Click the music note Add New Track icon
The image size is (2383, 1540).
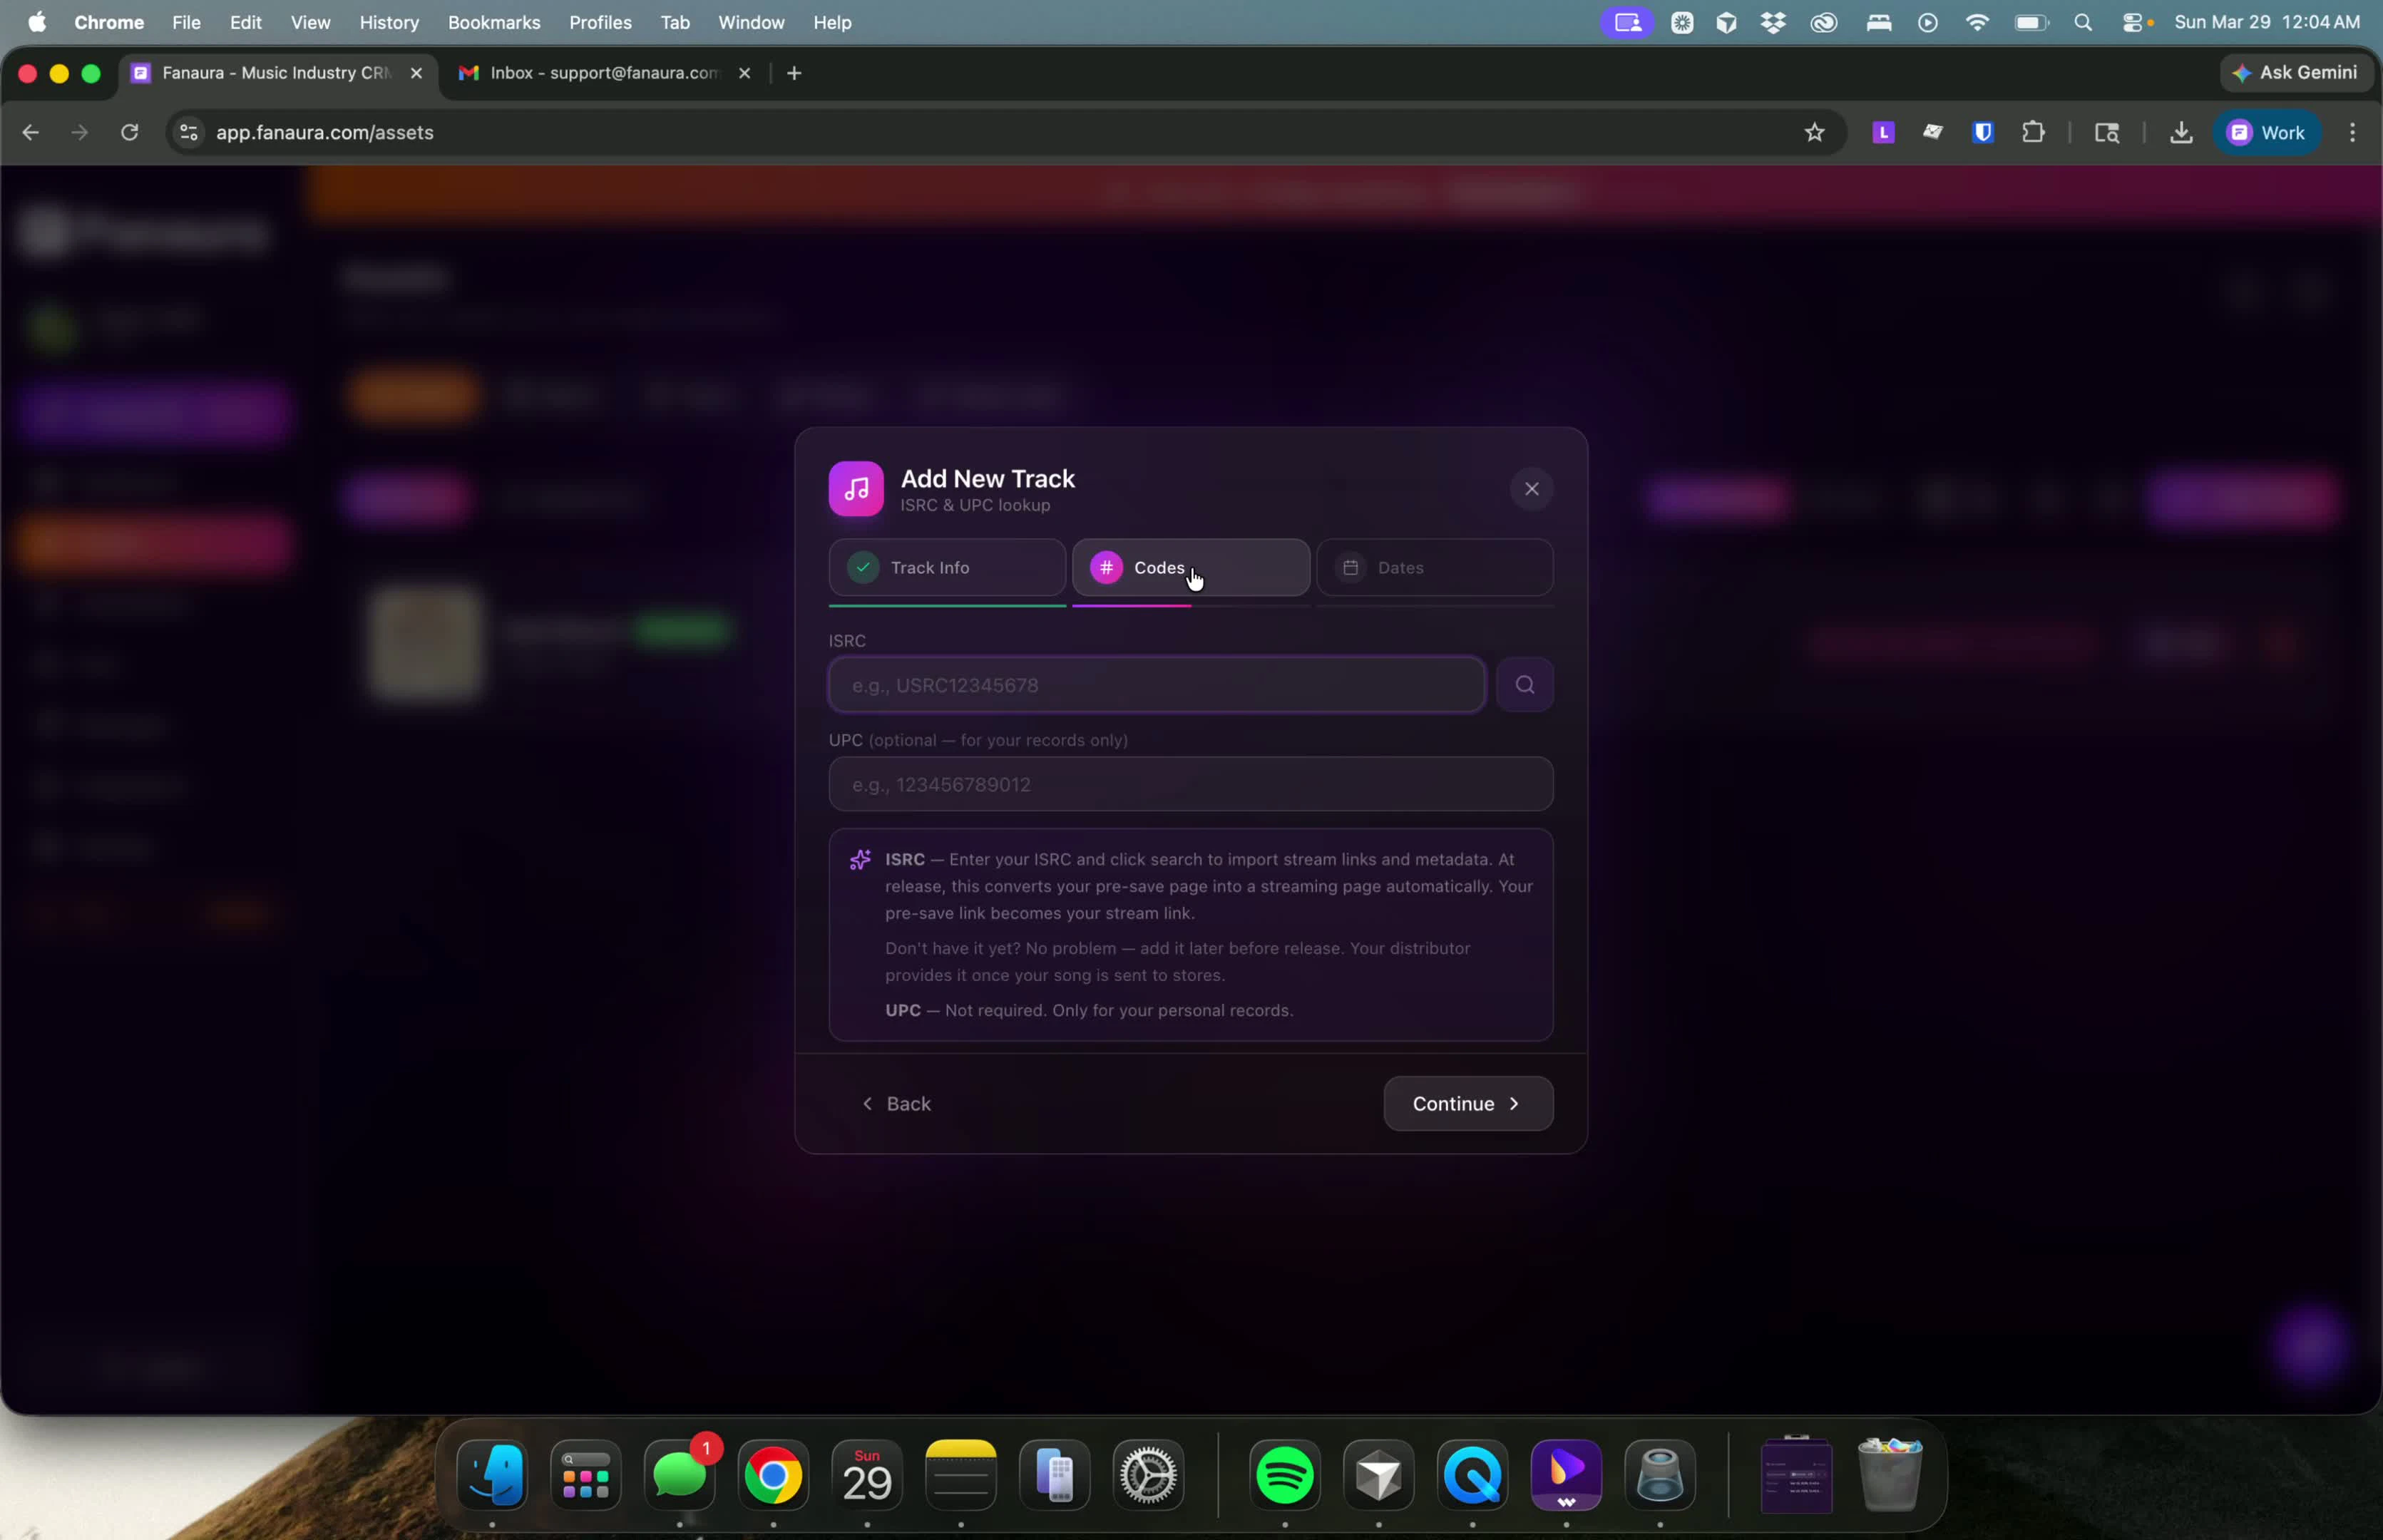(x=856, y=489)
